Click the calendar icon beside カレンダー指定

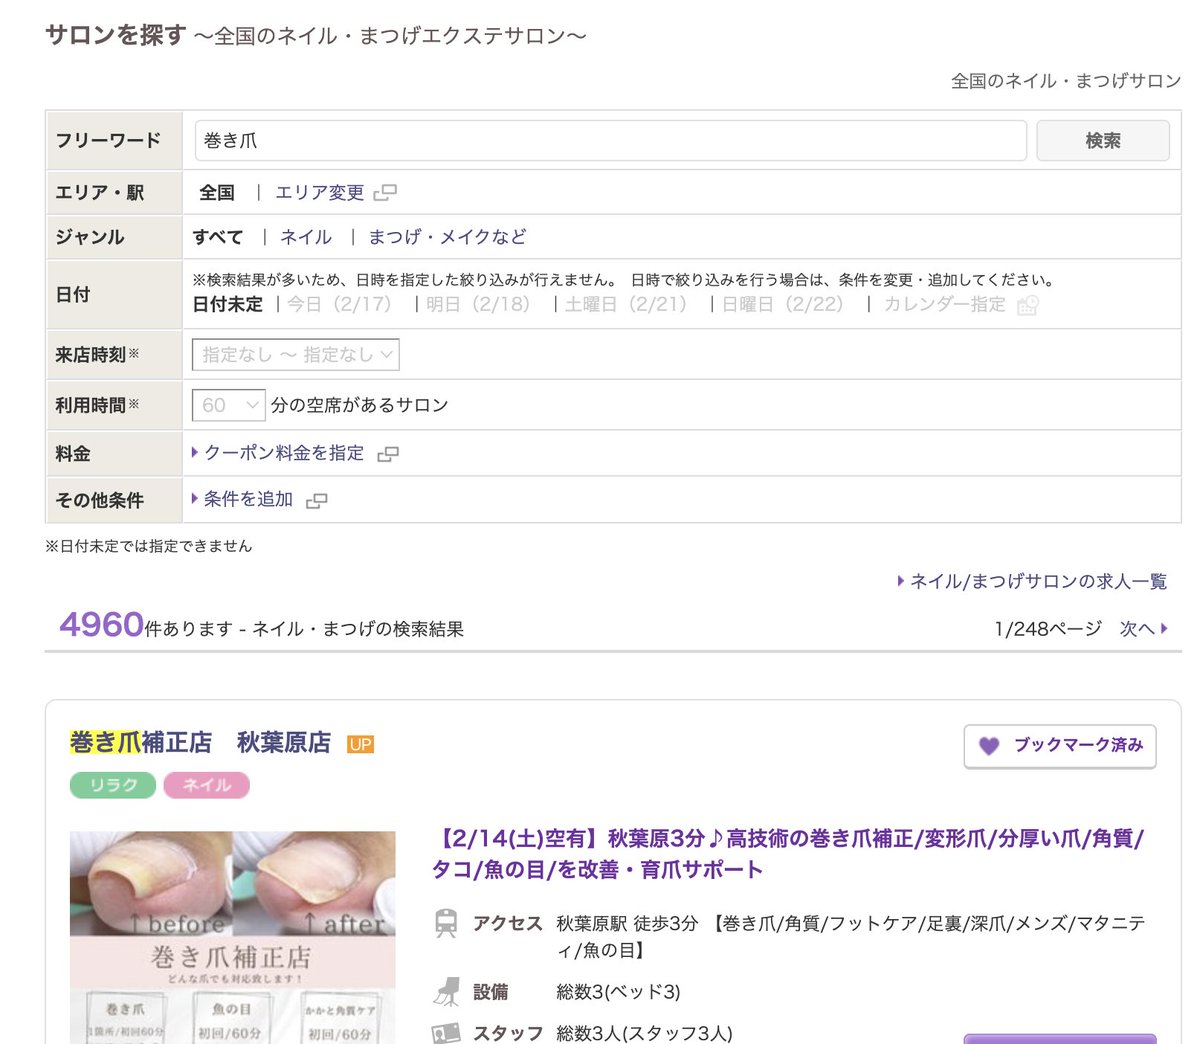click(1028, 305)
